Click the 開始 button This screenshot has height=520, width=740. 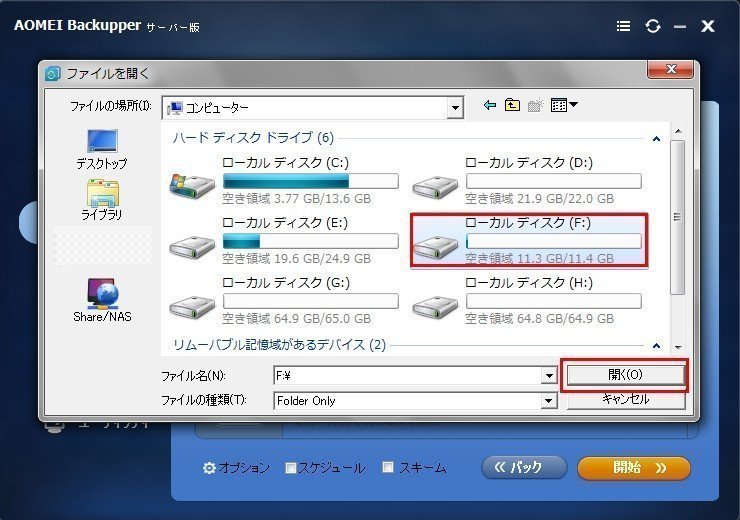coord(634,468)
